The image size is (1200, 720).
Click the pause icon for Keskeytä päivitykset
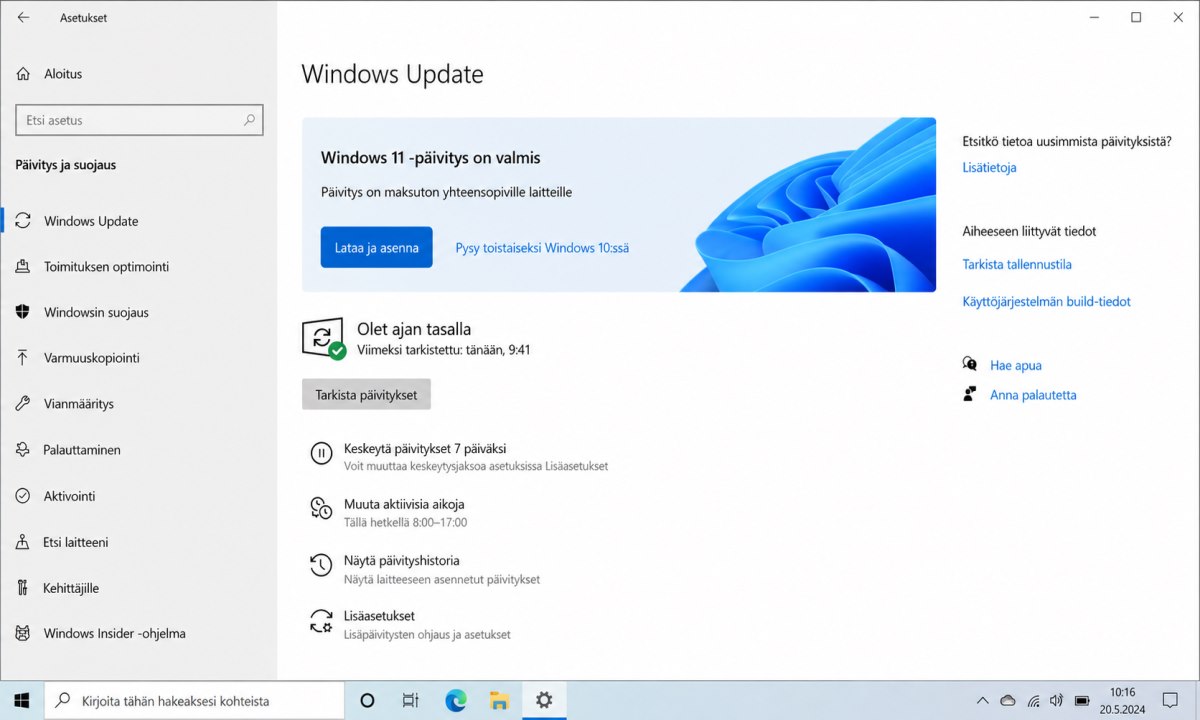click(320, 453)
